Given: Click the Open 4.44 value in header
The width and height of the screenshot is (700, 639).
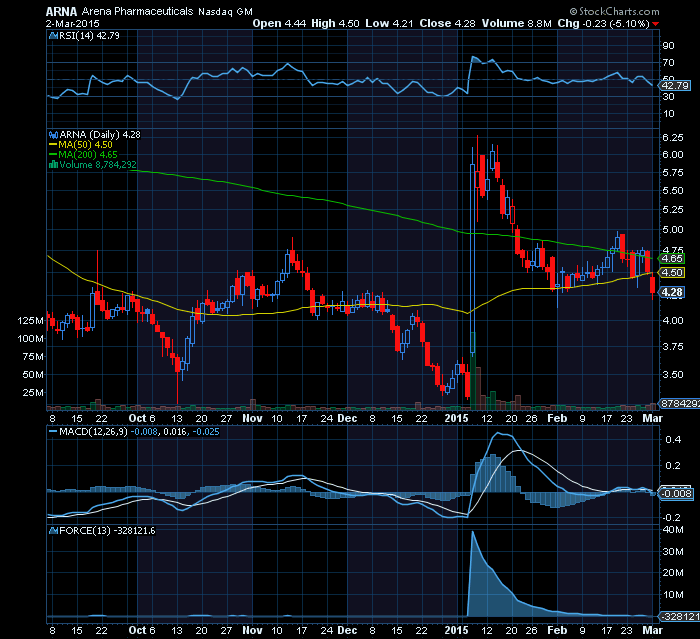Looking at the screenshot, I should tap(279, 24).
